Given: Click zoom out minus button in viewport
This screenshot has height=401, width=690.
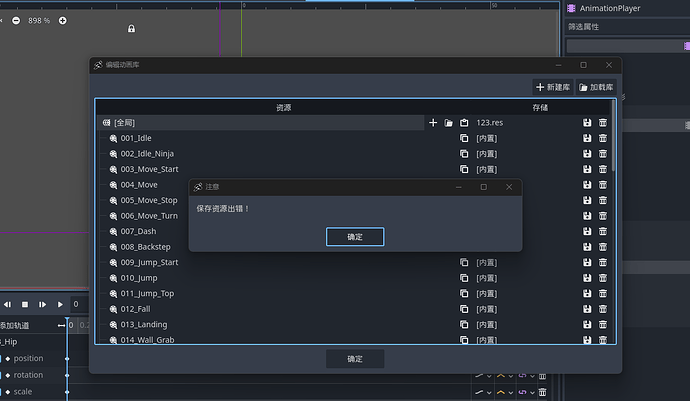Looking at the screenshot, I should [x=15, y=20].
